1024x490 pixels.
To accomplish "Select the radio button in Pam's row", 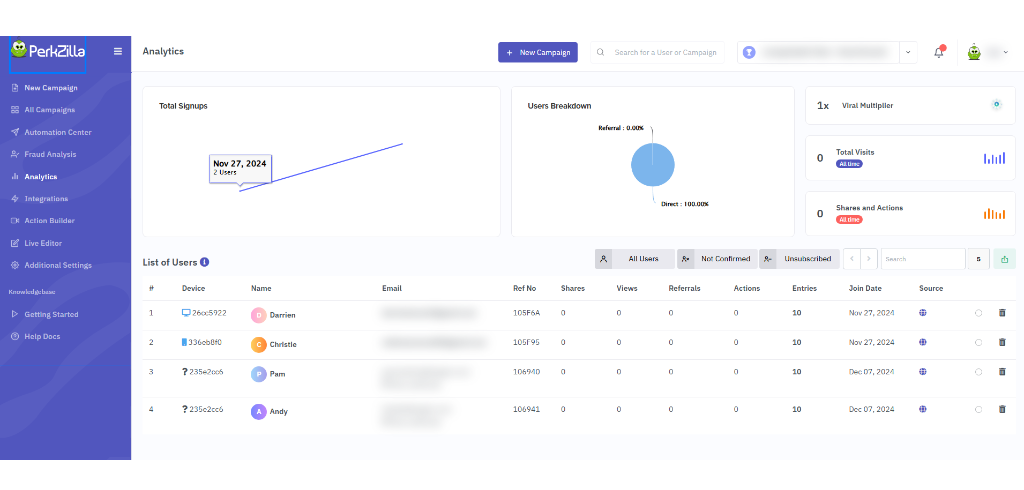I will point(978,371).
